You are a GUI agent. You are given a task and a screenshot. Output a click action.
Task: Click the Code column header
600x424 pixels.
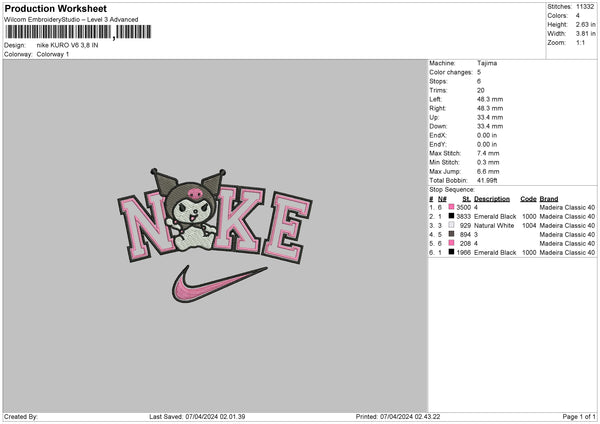(x=528, y=199)
